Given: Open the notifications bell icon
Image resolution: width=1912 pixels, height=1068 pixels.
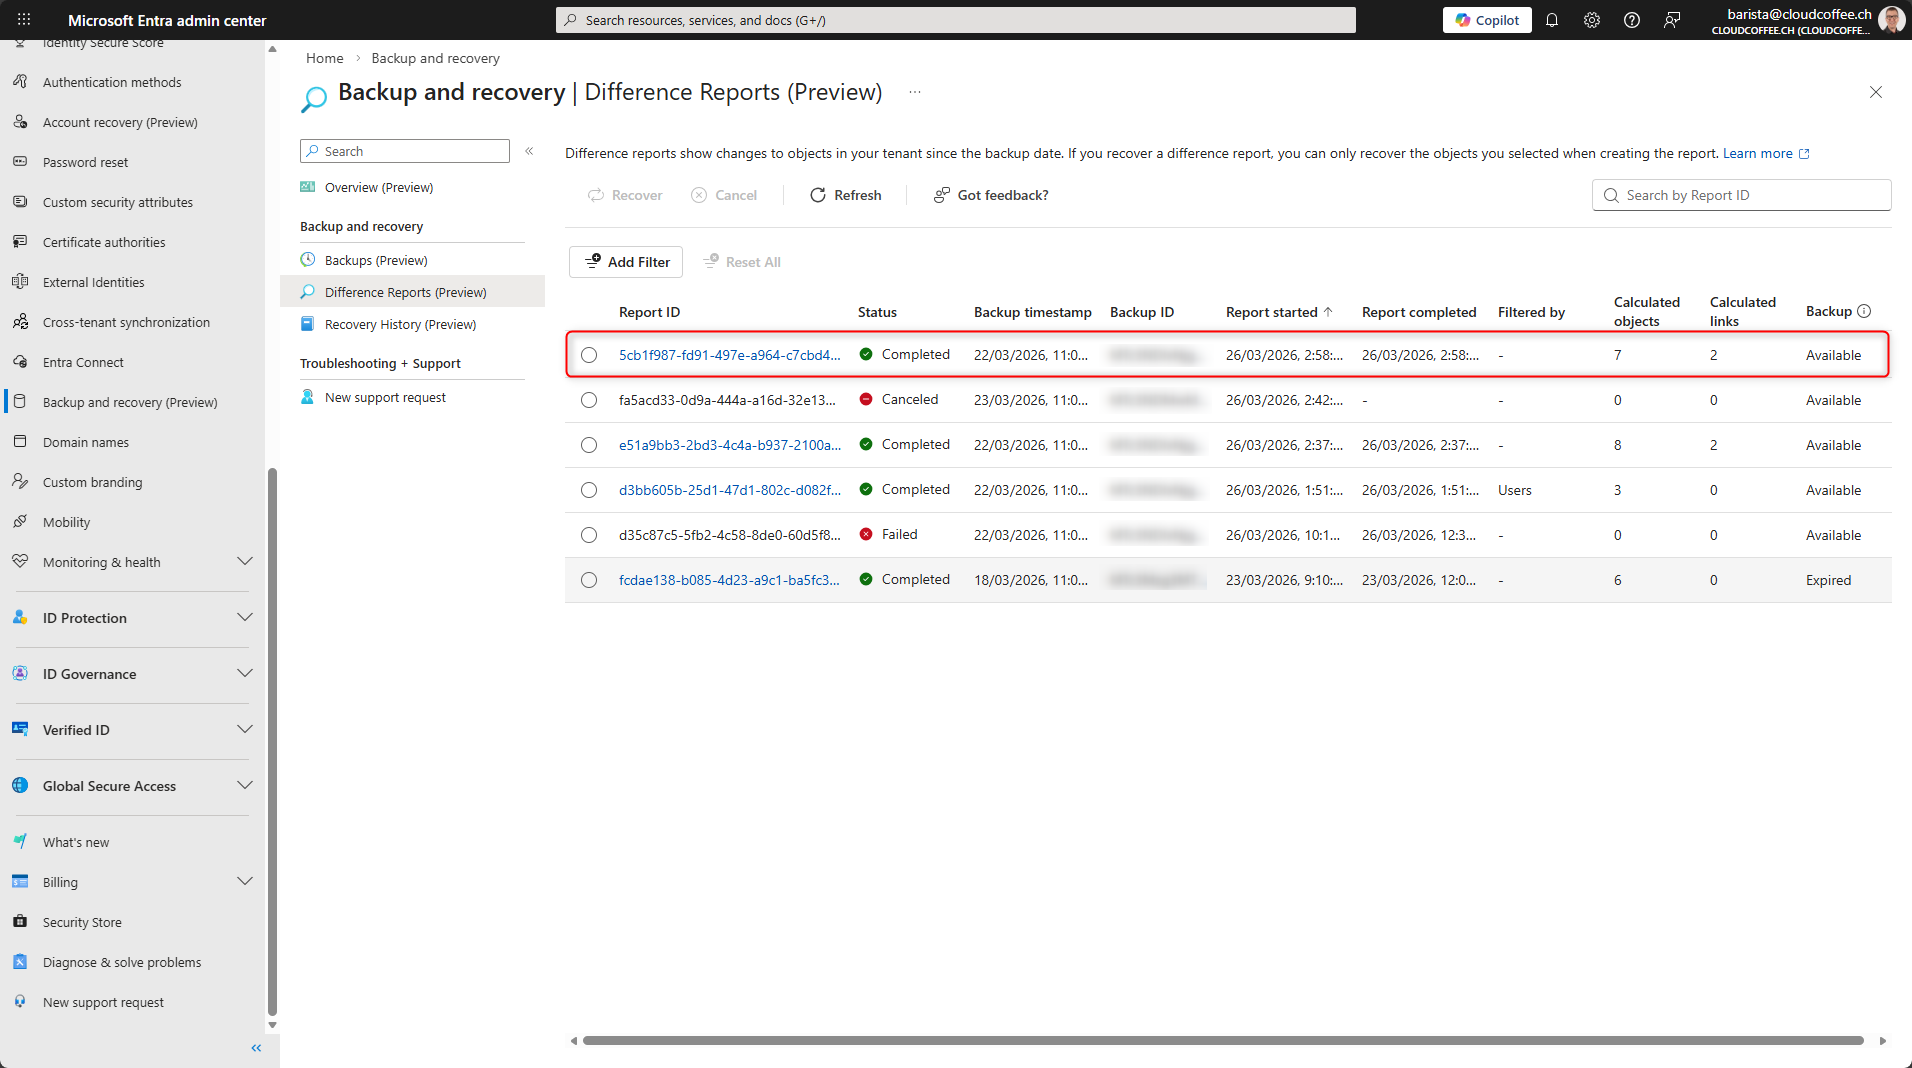Looking at the screenshot, I should point(1552,20).
